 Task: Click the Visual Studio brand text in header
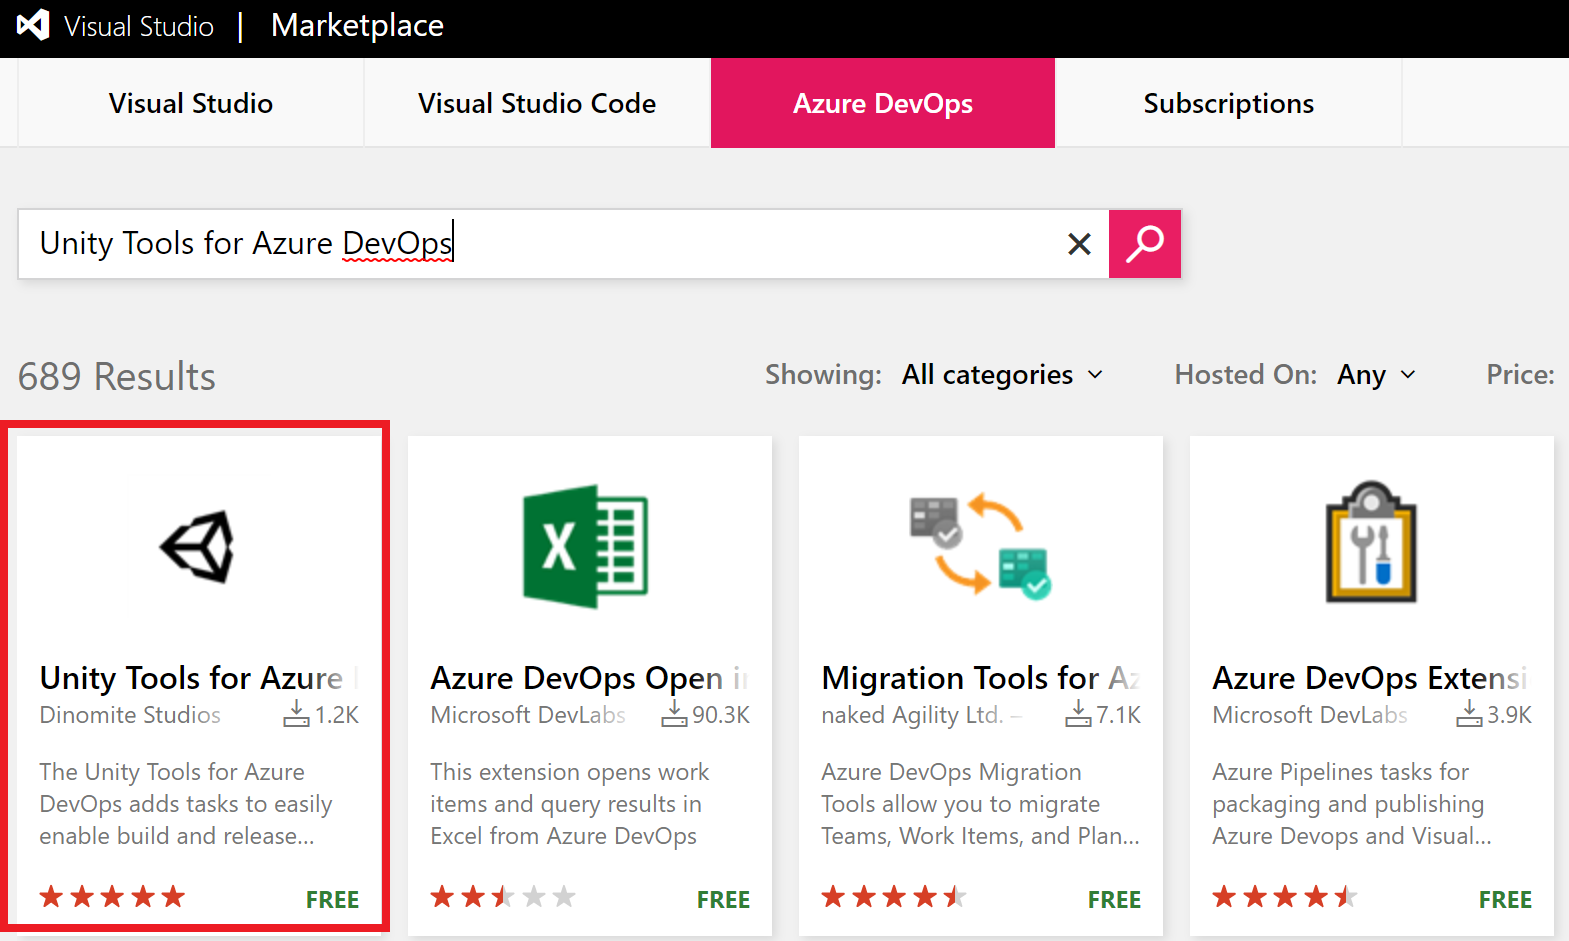click(x=139, y=26)
